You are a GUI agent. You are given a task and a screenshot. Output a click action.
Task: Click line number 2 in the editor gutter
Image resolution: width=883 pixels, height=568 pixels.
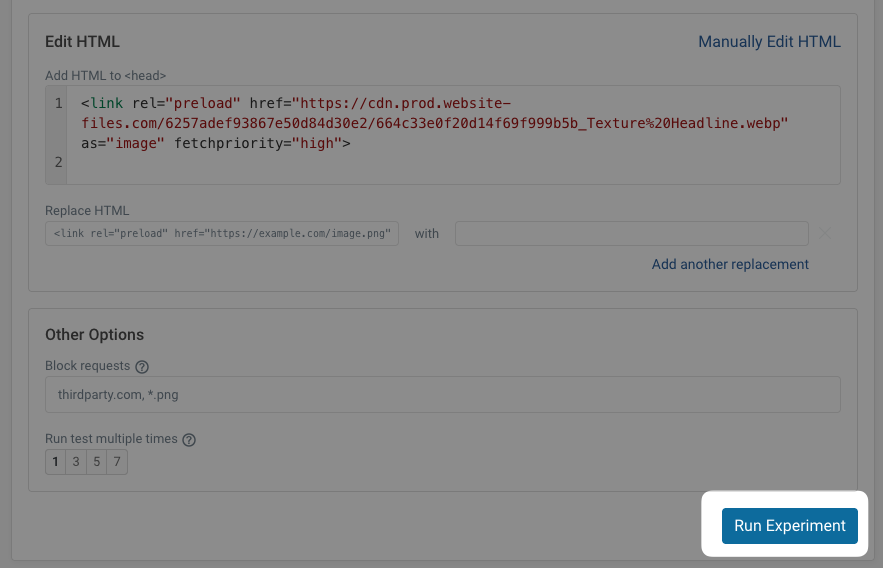58,162
